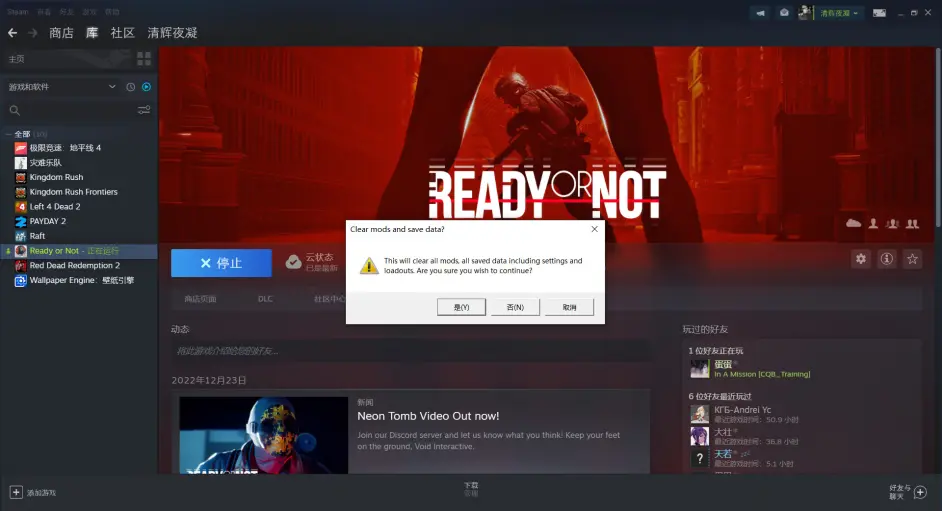Click the co-op feature icon on banner
This screenshot has width=942, height=511.
[x=913, y=223]
